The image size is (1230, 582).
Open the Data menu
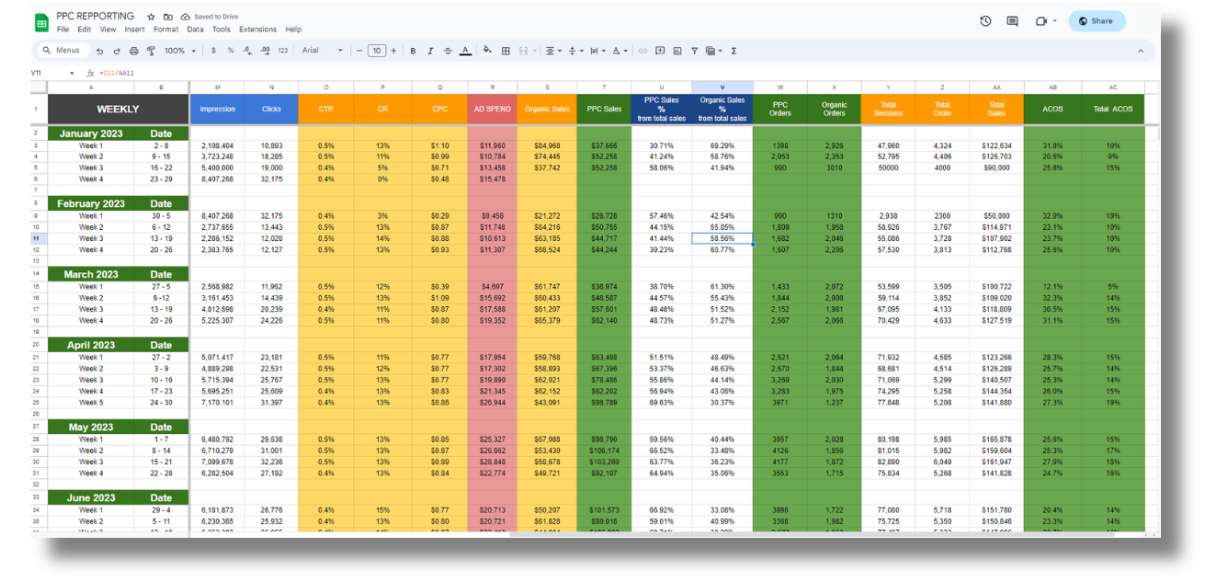click(195, 30)
